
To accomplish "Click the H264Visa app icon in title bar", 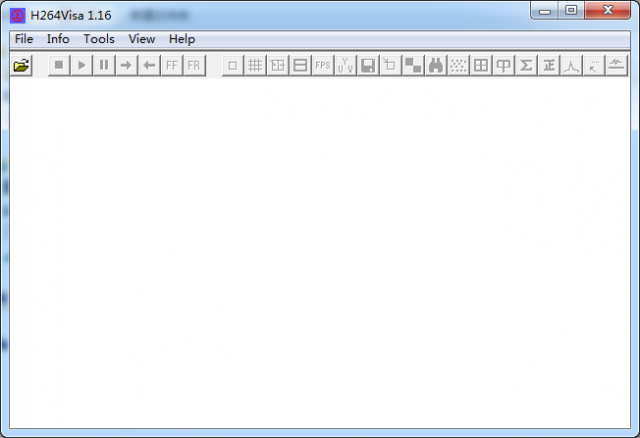I will tap(18, 16).
